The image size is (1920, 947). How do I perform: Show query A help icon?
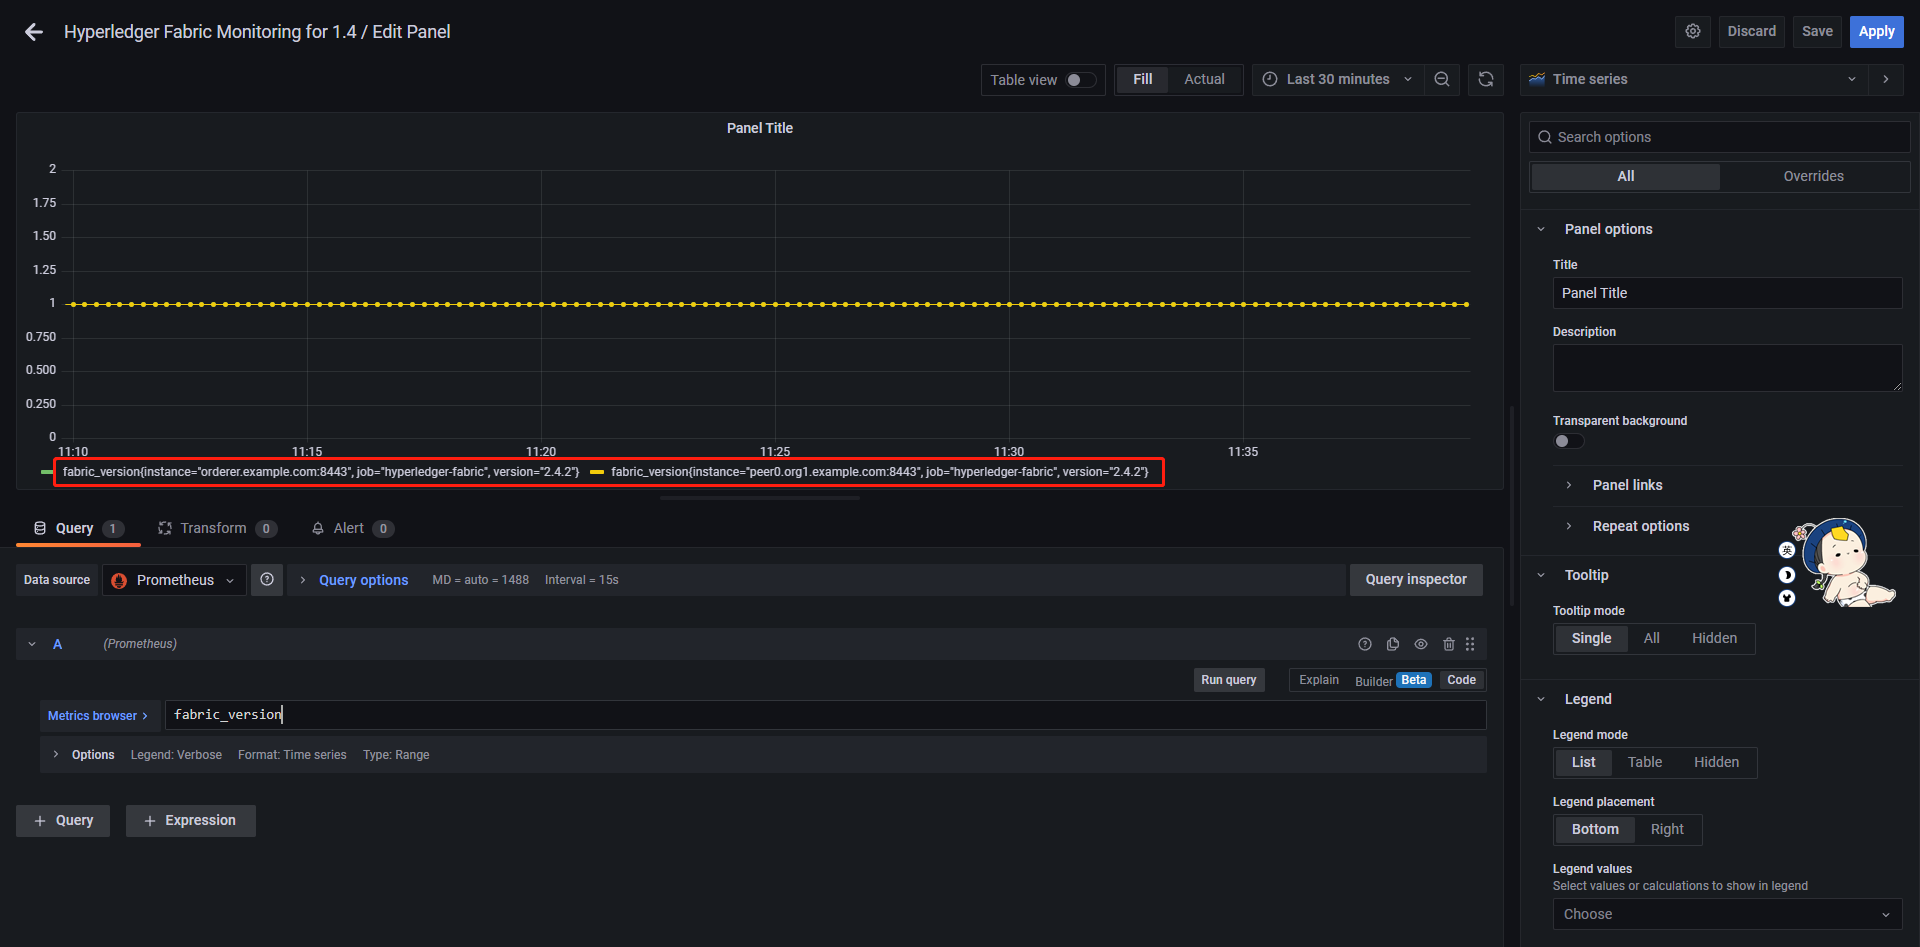click(x=1365, y=644)
